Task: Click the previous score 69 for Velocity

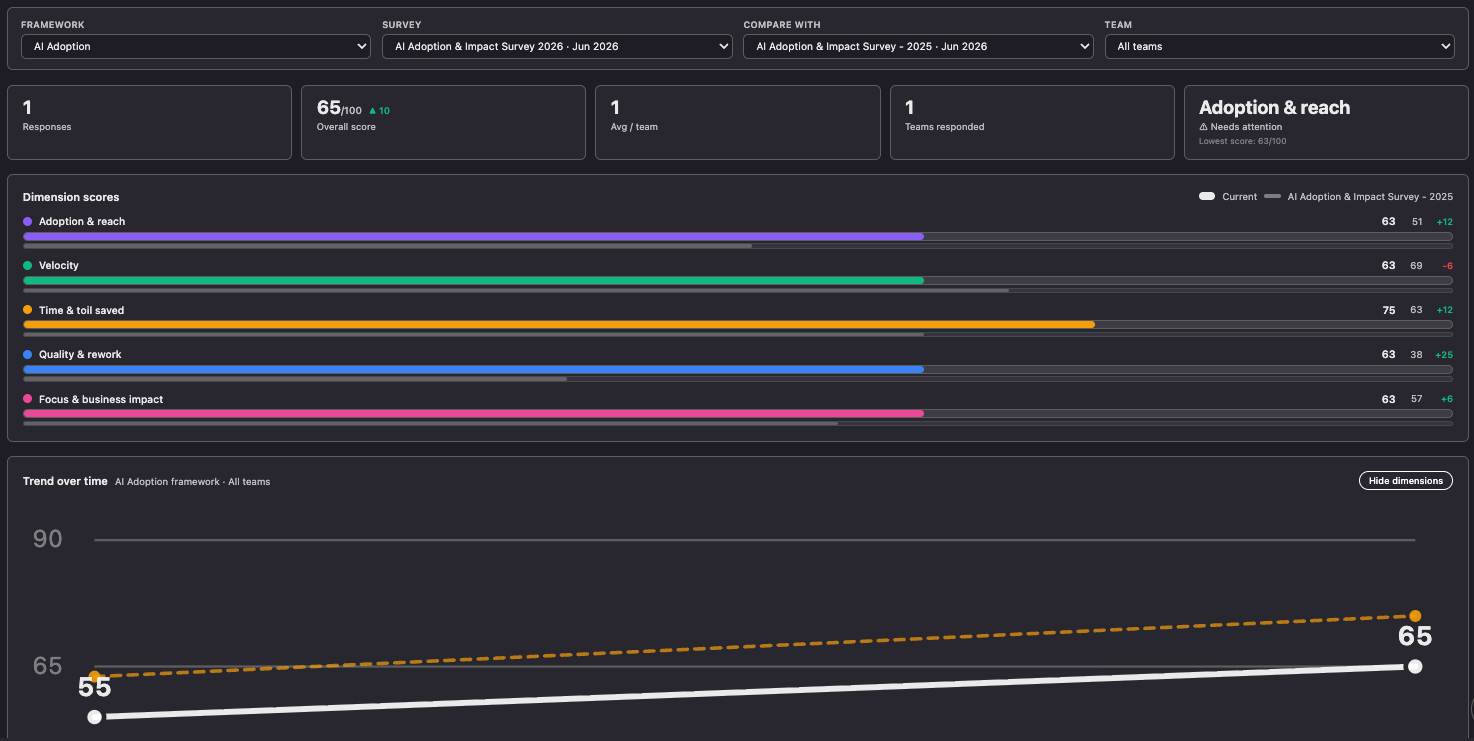Action: click(1416, 266)
